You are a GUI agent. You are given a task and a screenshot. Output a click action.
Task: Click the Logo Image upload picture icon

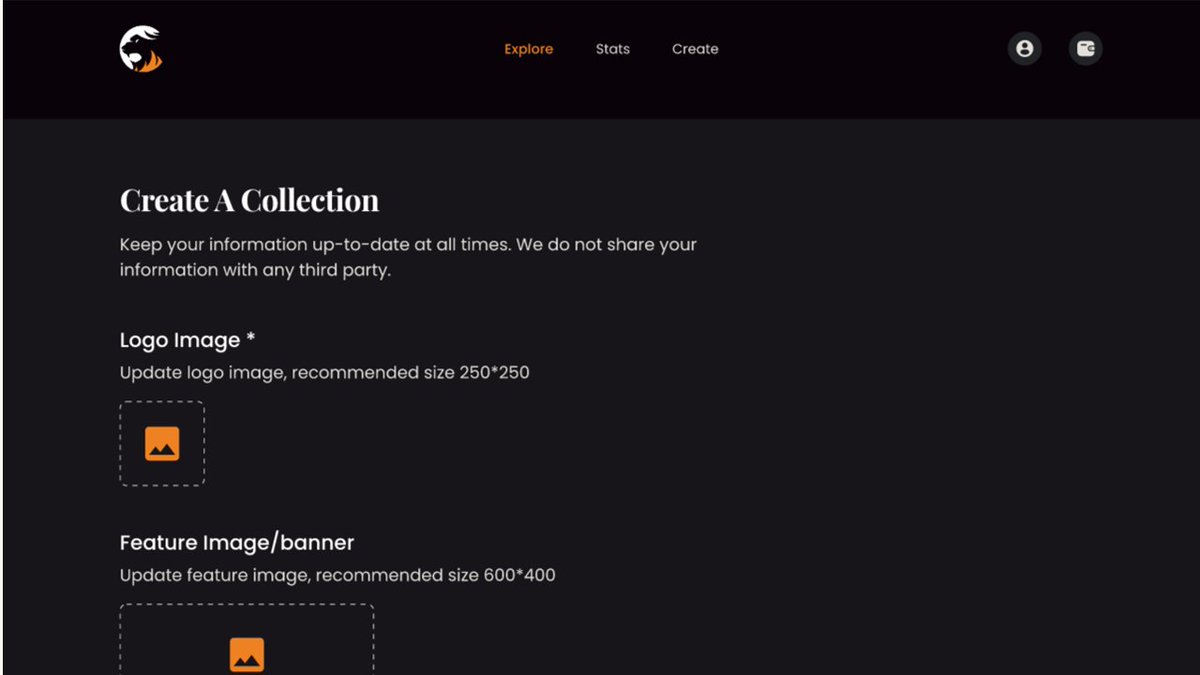point(162,444)
